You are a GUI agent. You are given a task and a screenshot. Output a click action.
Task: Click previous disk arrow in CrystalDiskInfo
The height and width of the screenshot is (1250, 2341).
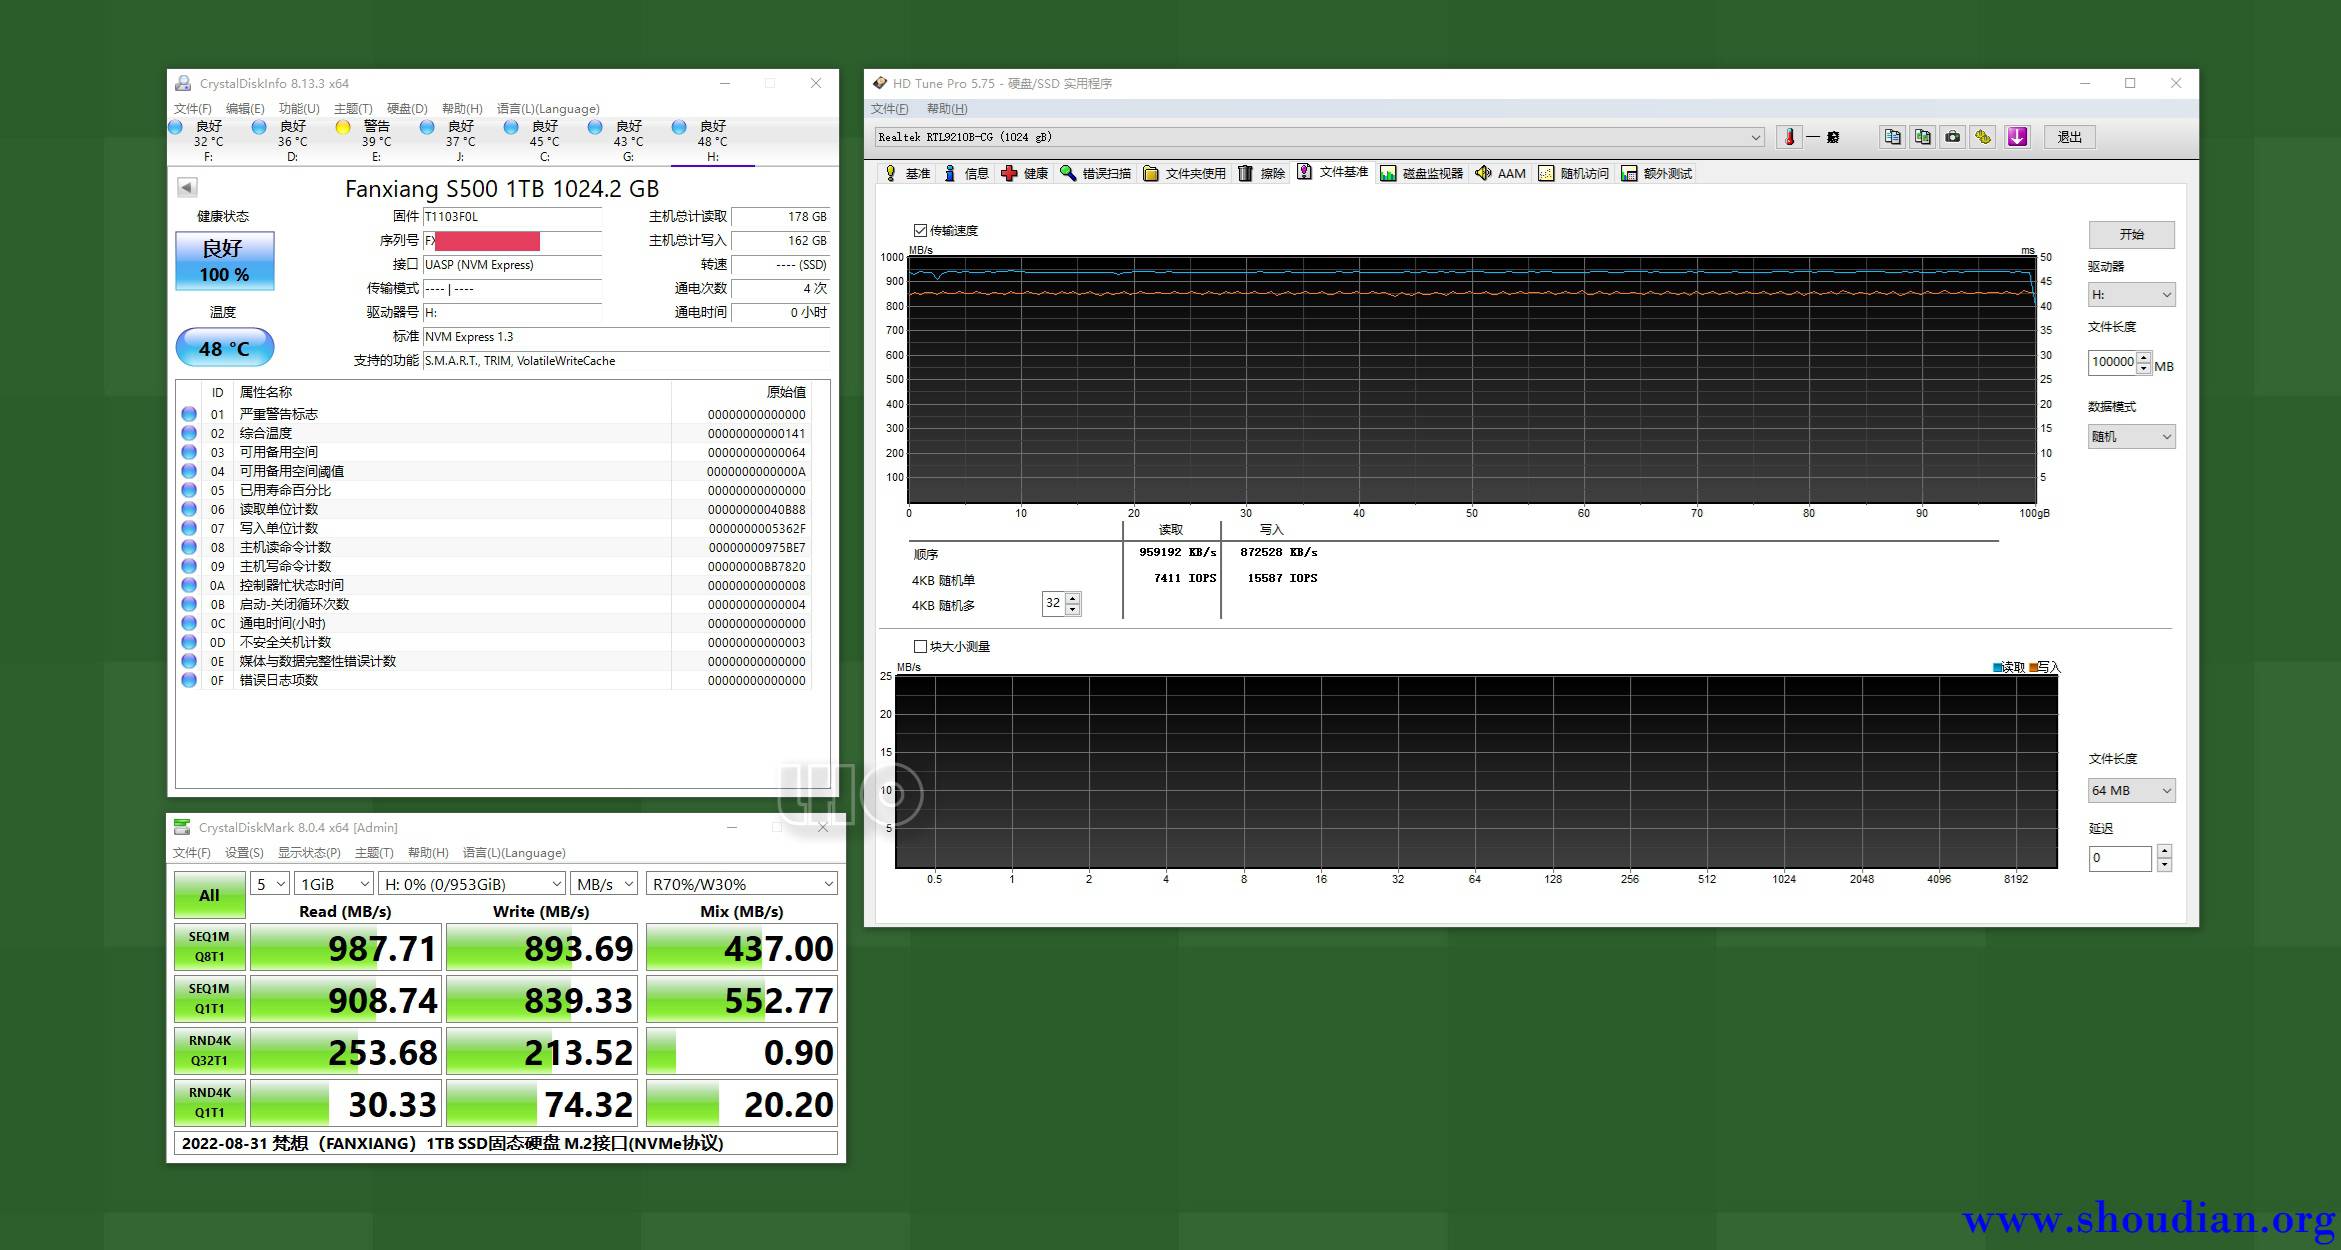pyautogui.click(x=187, y=187)
